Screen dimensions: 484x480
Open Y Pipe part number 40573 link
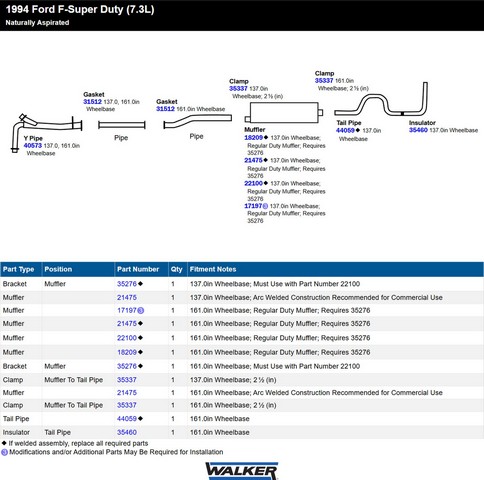click(33, 146)
